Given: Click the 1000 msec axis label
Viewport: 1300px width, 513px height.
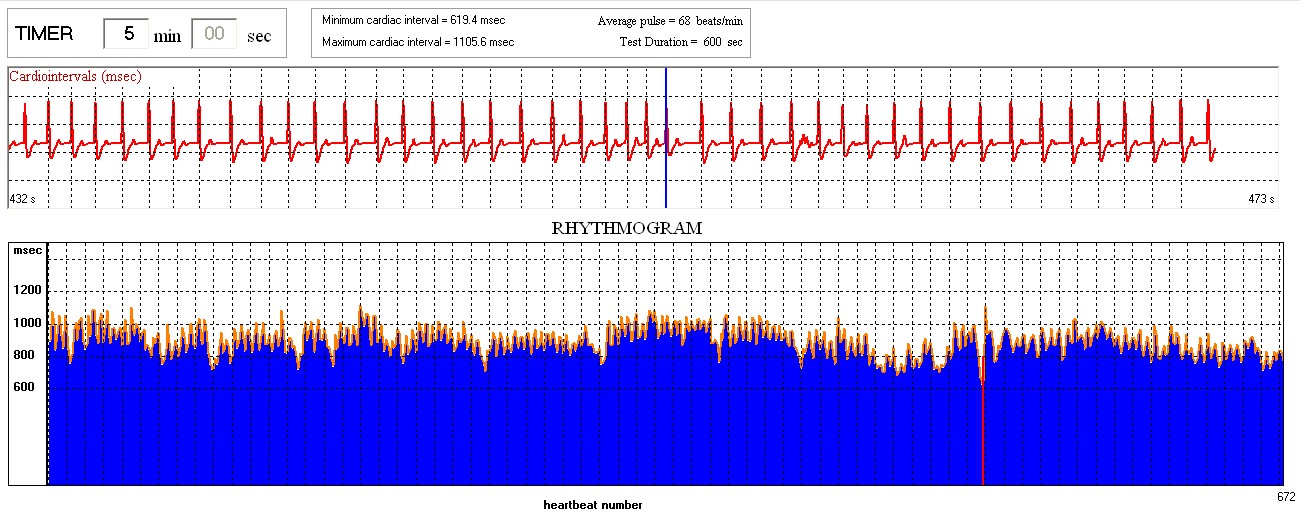Looking at the screenshot, I should (x=28, y=323).
